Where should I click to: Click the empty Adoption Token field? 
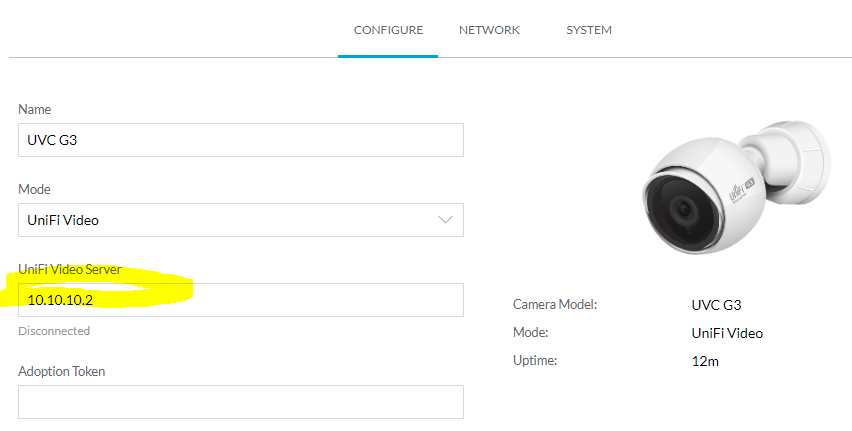241,402
